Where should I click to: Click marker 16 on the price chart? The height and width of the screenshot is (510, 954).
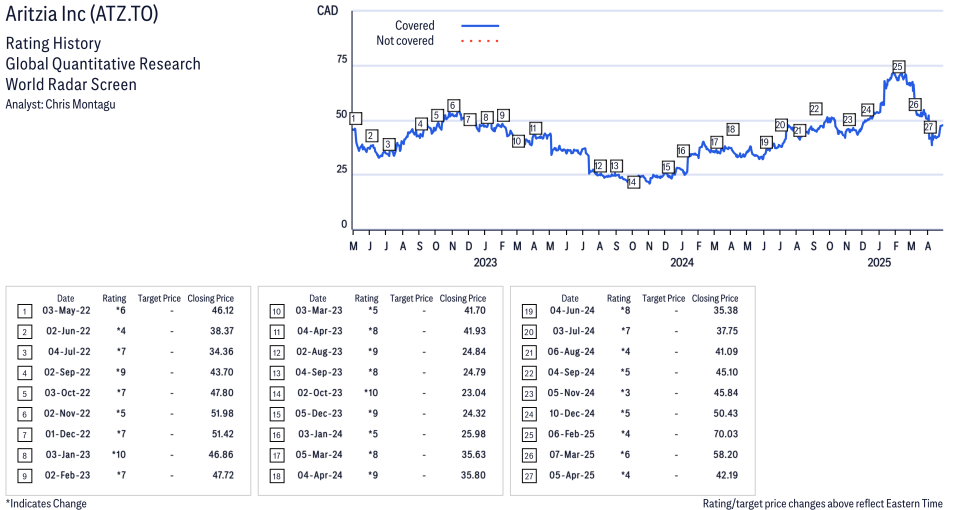coord(682,151)
